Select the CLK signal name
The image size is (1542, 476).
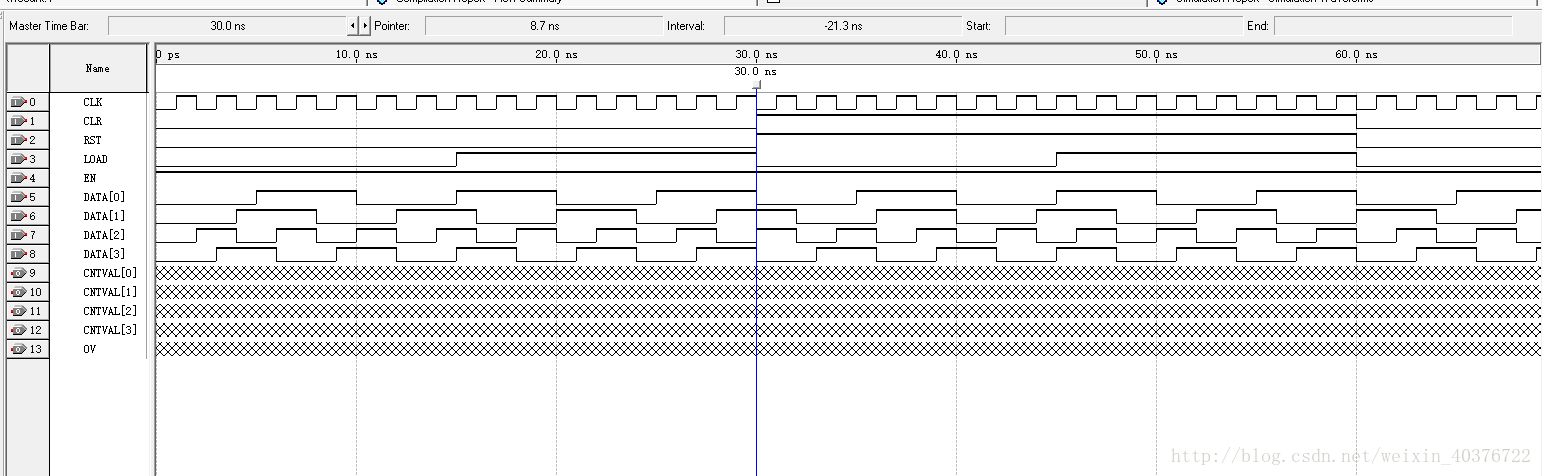tap(93, 102)
